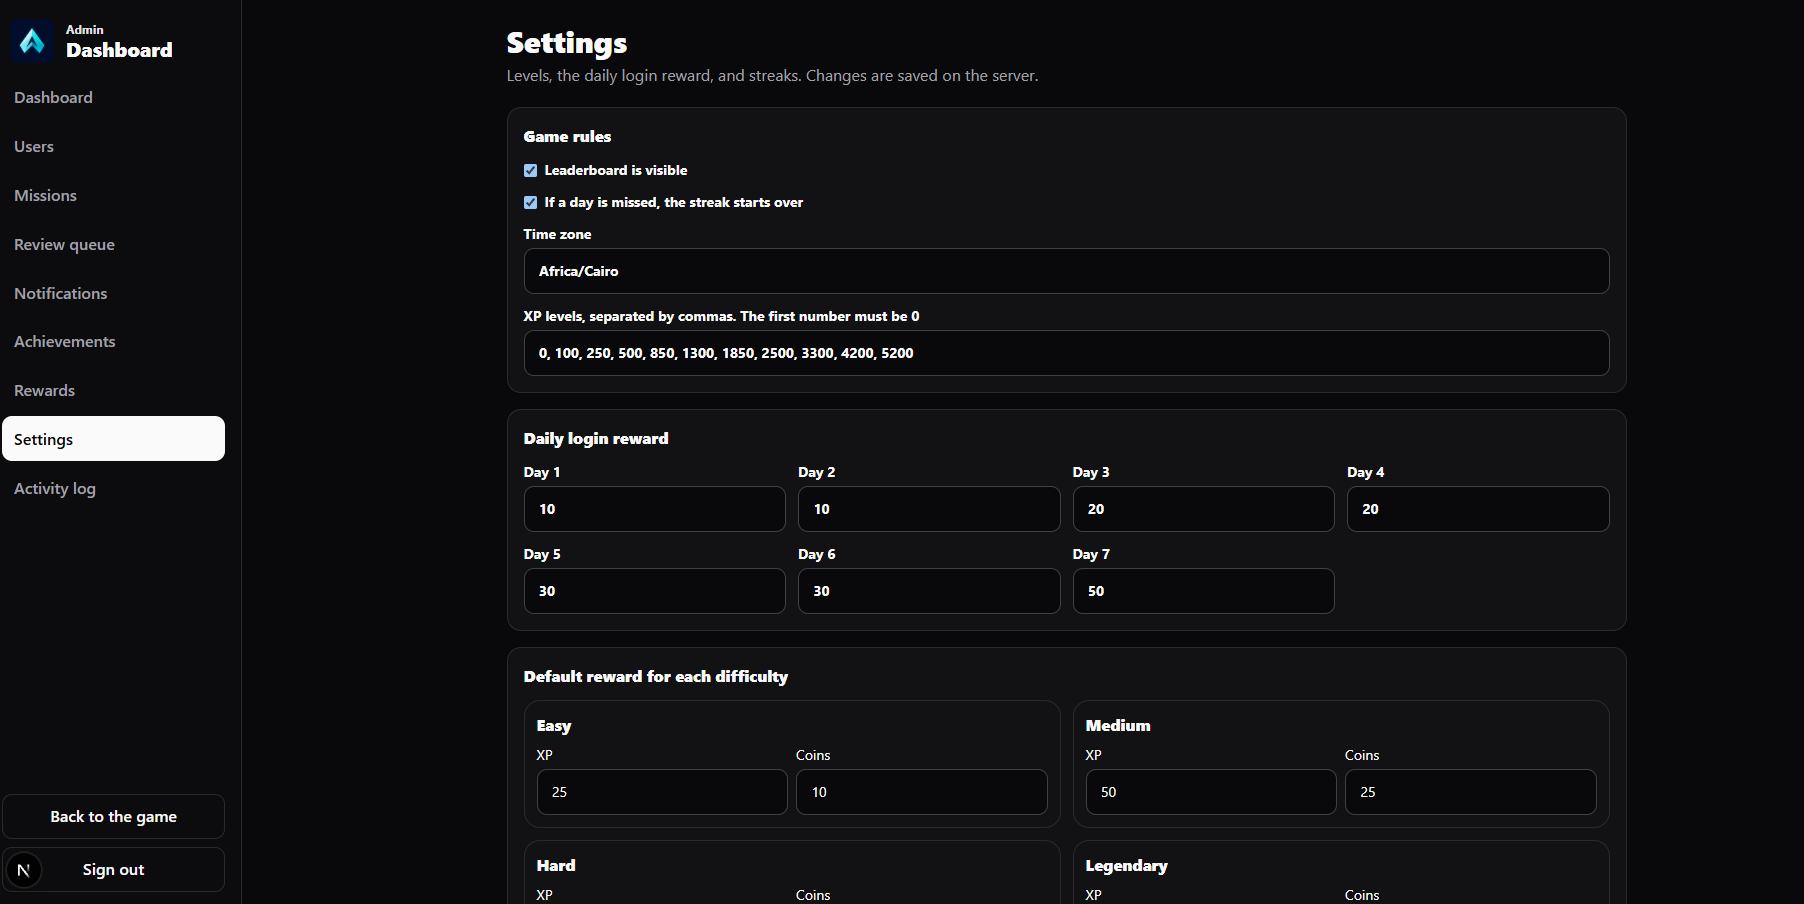
Task: Click the Easy Coins input field
Action: pos(922,792)
